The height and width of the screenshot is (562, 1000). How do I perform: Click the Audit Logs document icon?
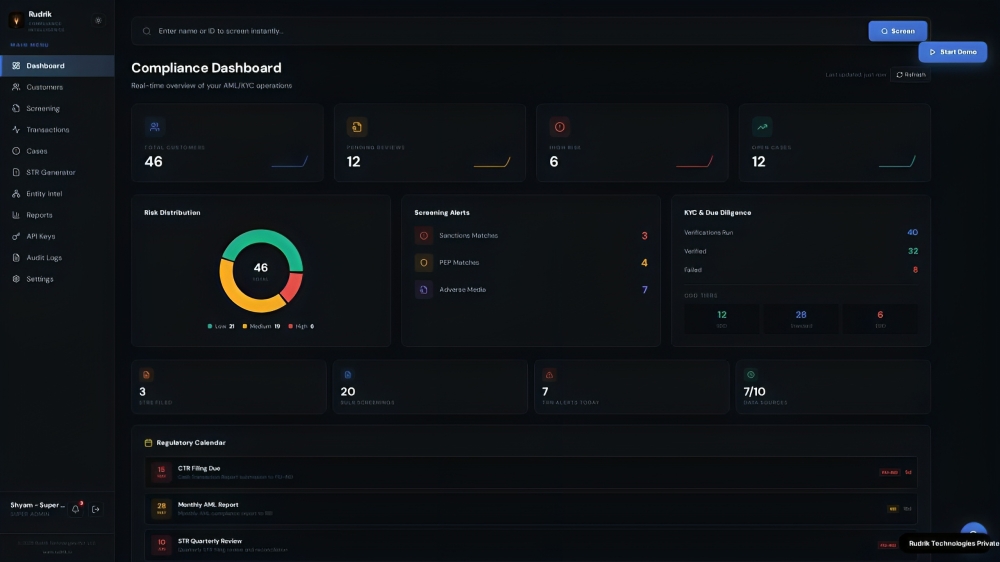16,258
